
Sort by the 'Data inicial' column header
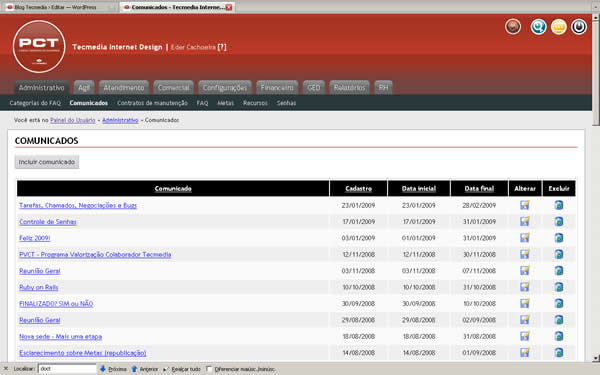click(x=419, y=189)
